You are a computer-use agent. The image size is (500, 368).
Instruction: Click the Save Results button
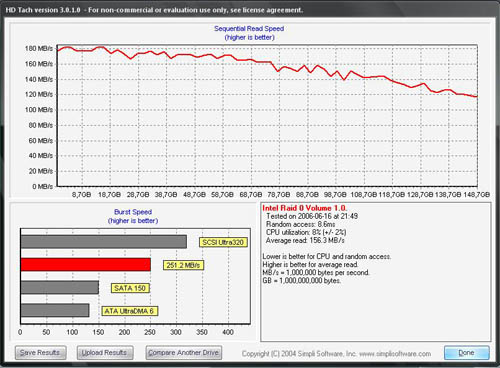coord(40,352)
